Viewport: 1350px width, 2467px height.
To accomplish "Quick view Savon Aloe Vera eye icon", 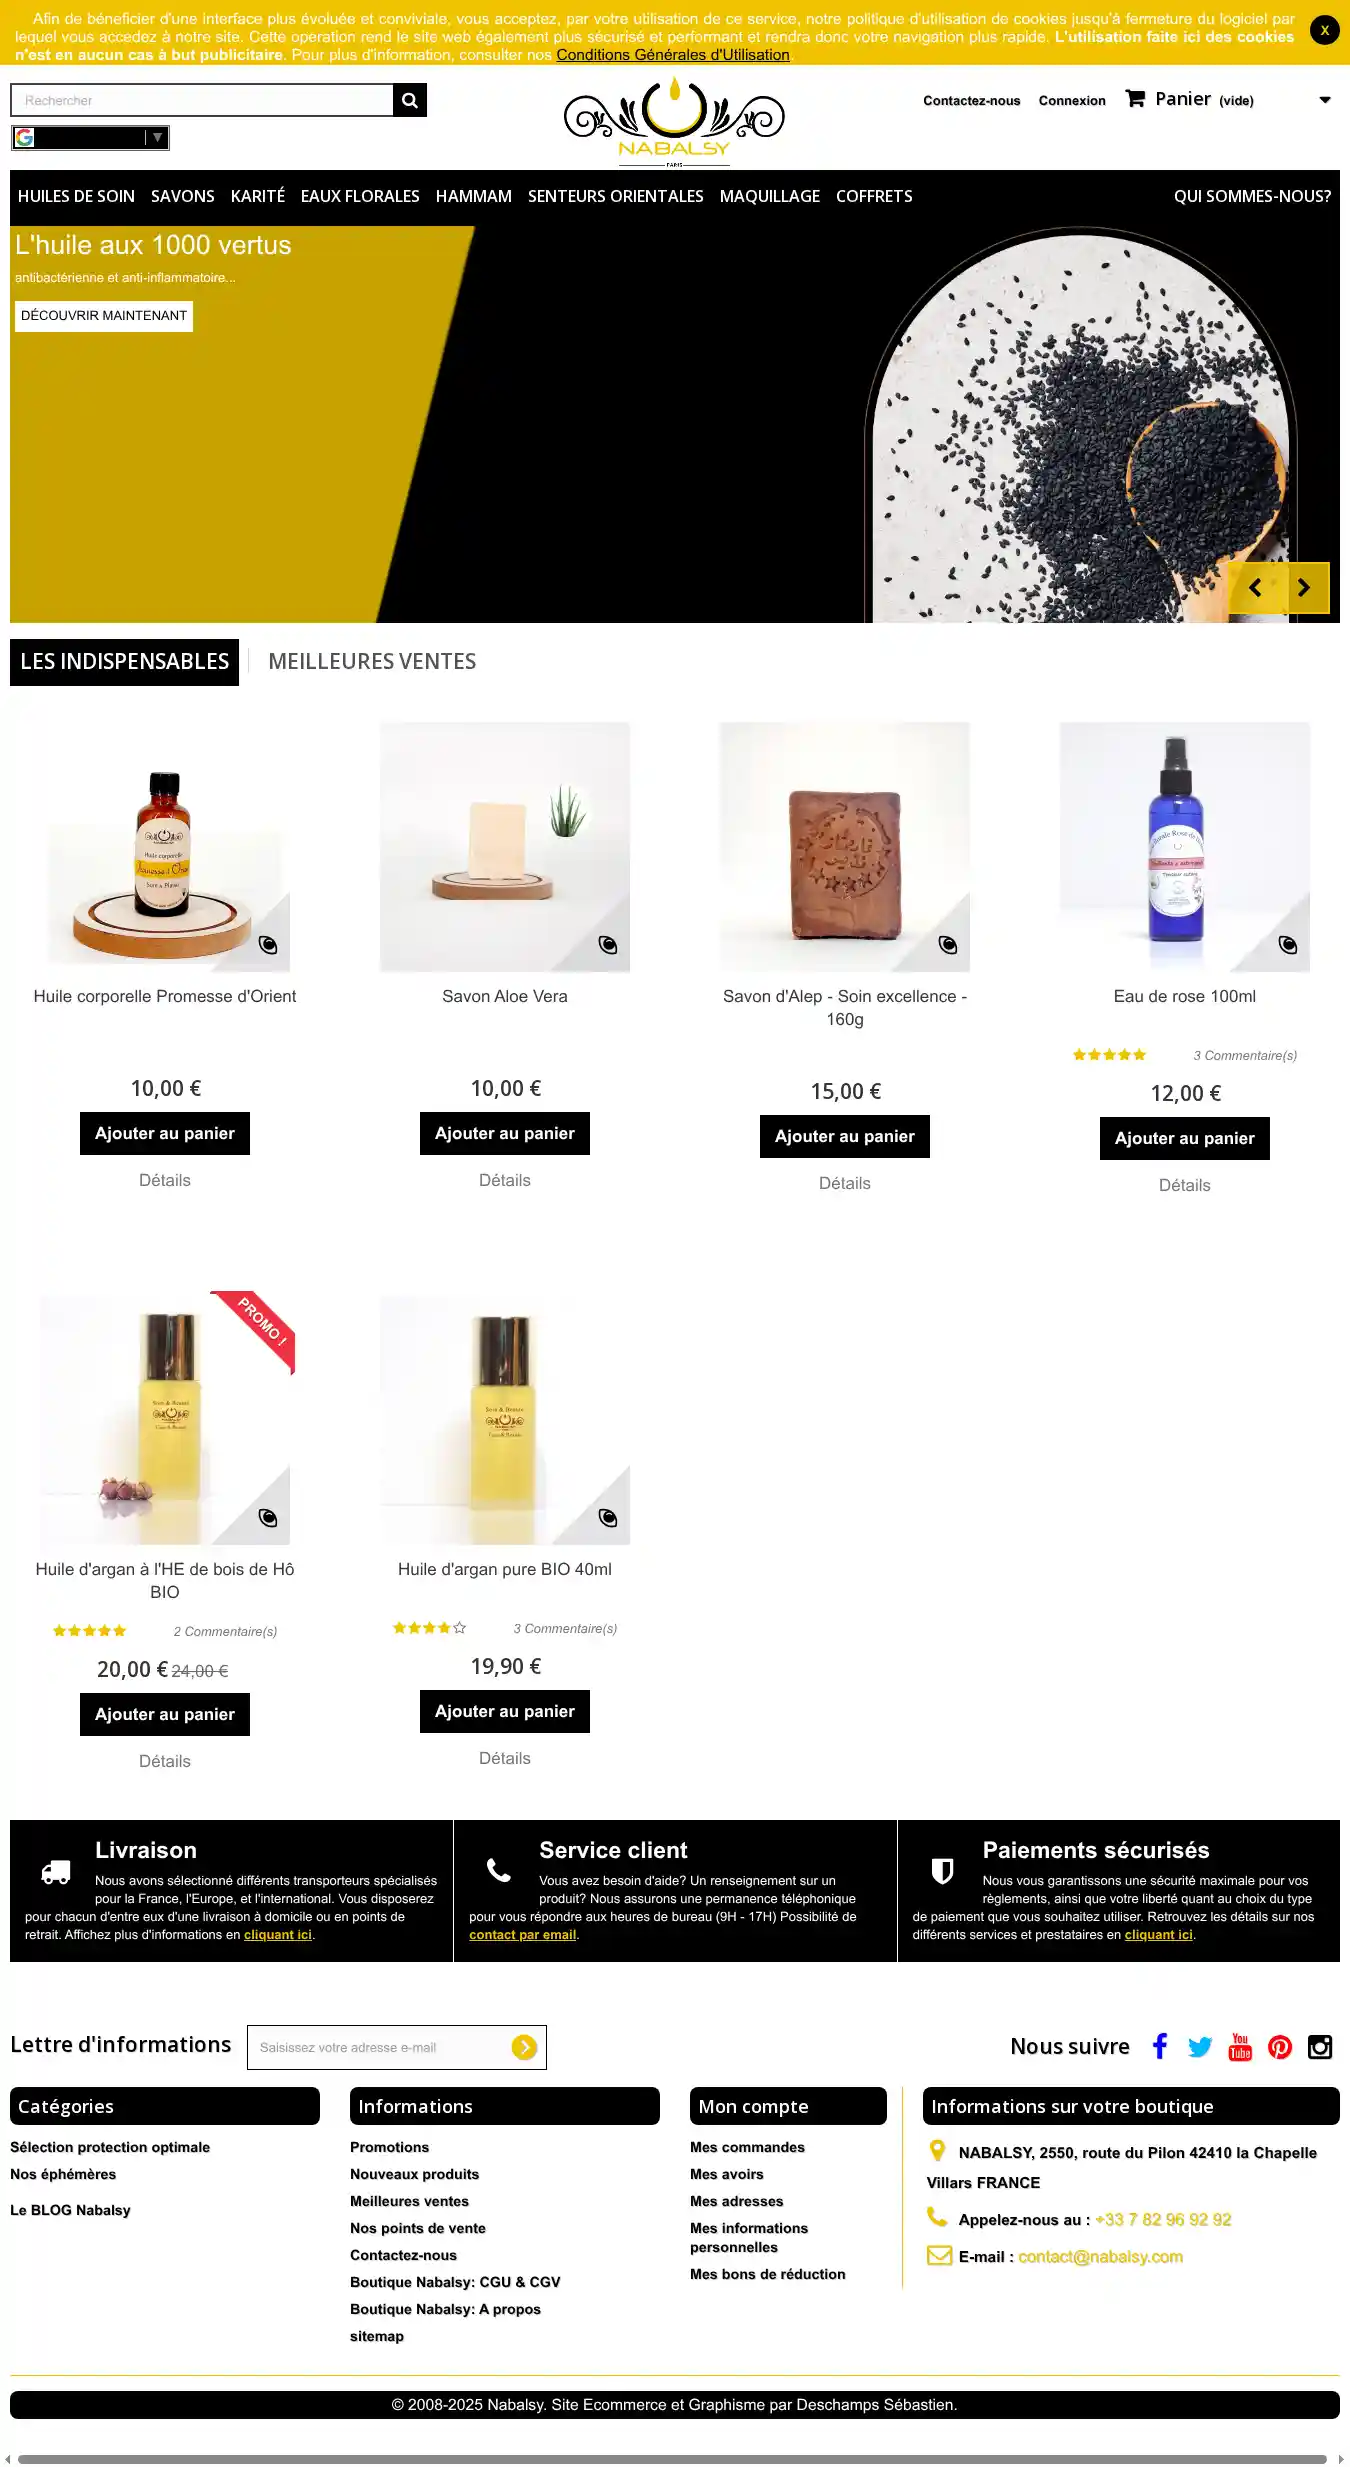I will pos(608,945).
